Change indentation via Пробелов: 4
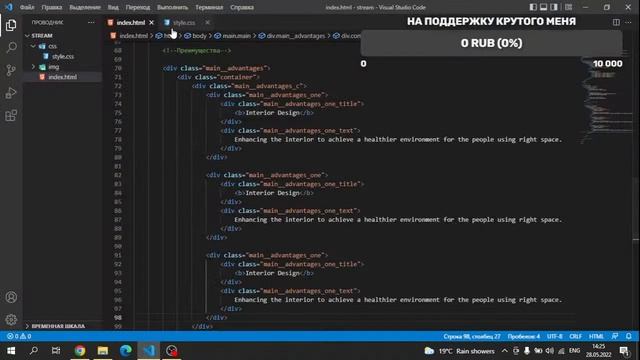Viewport: 640px width, 360px height. [x=524, y=336]
